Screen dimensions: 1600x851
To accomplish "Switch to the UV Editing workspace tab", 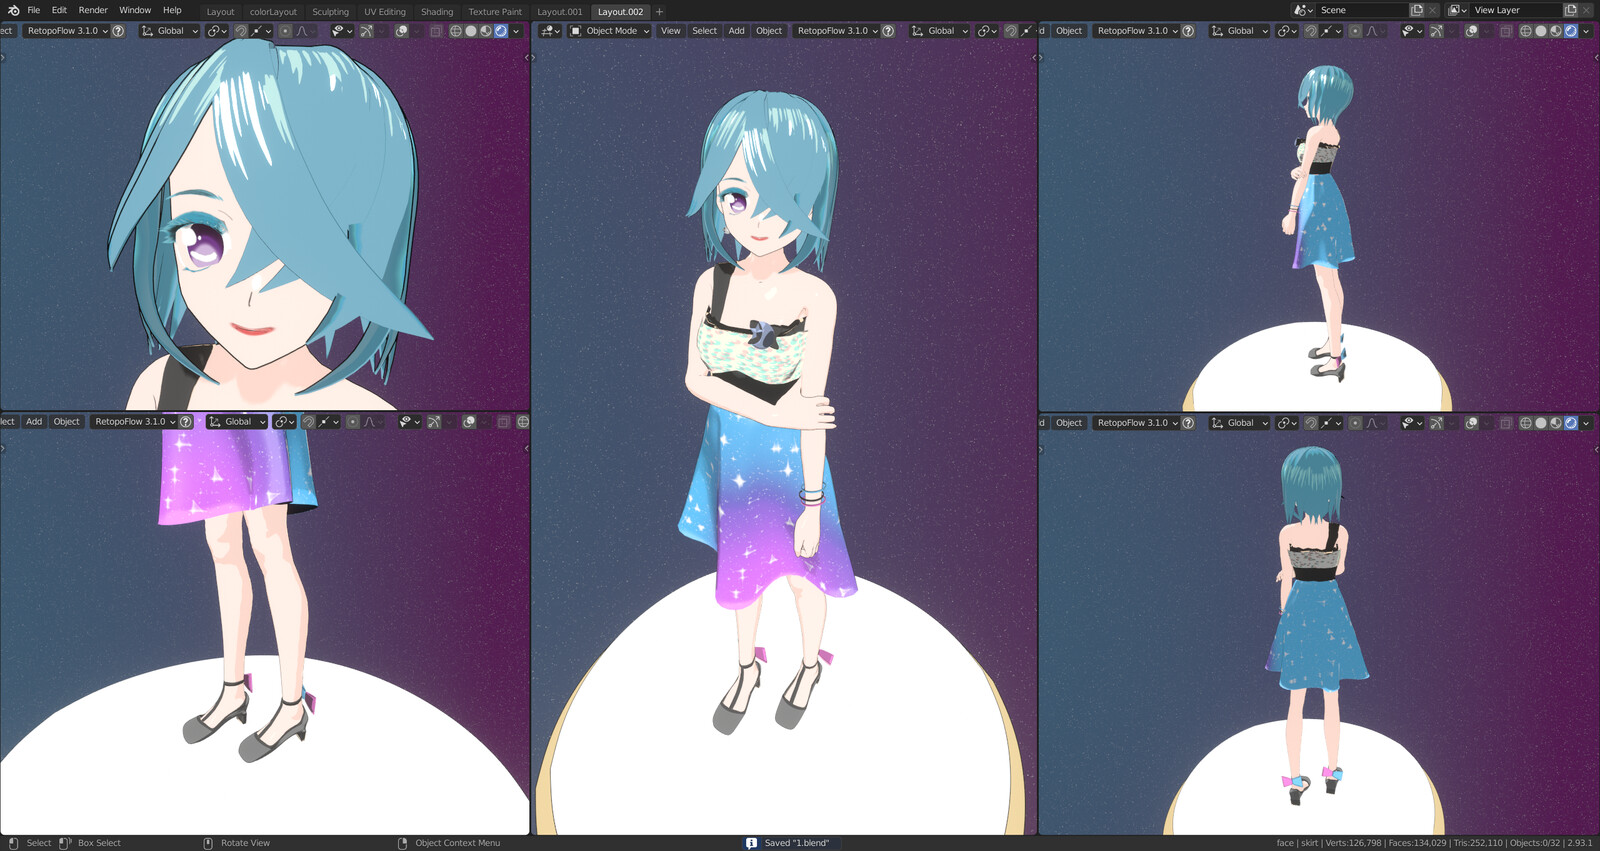I will click(x=385, y=12).
